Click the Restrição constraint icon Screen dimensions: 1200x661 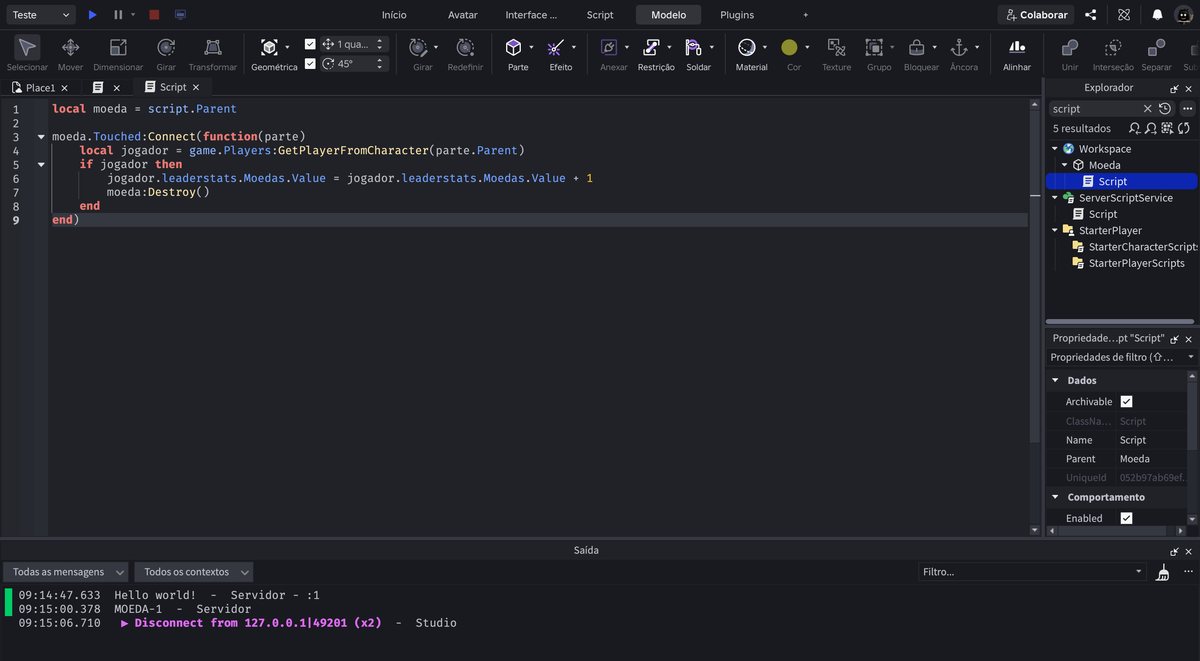[x=651, y=47]
